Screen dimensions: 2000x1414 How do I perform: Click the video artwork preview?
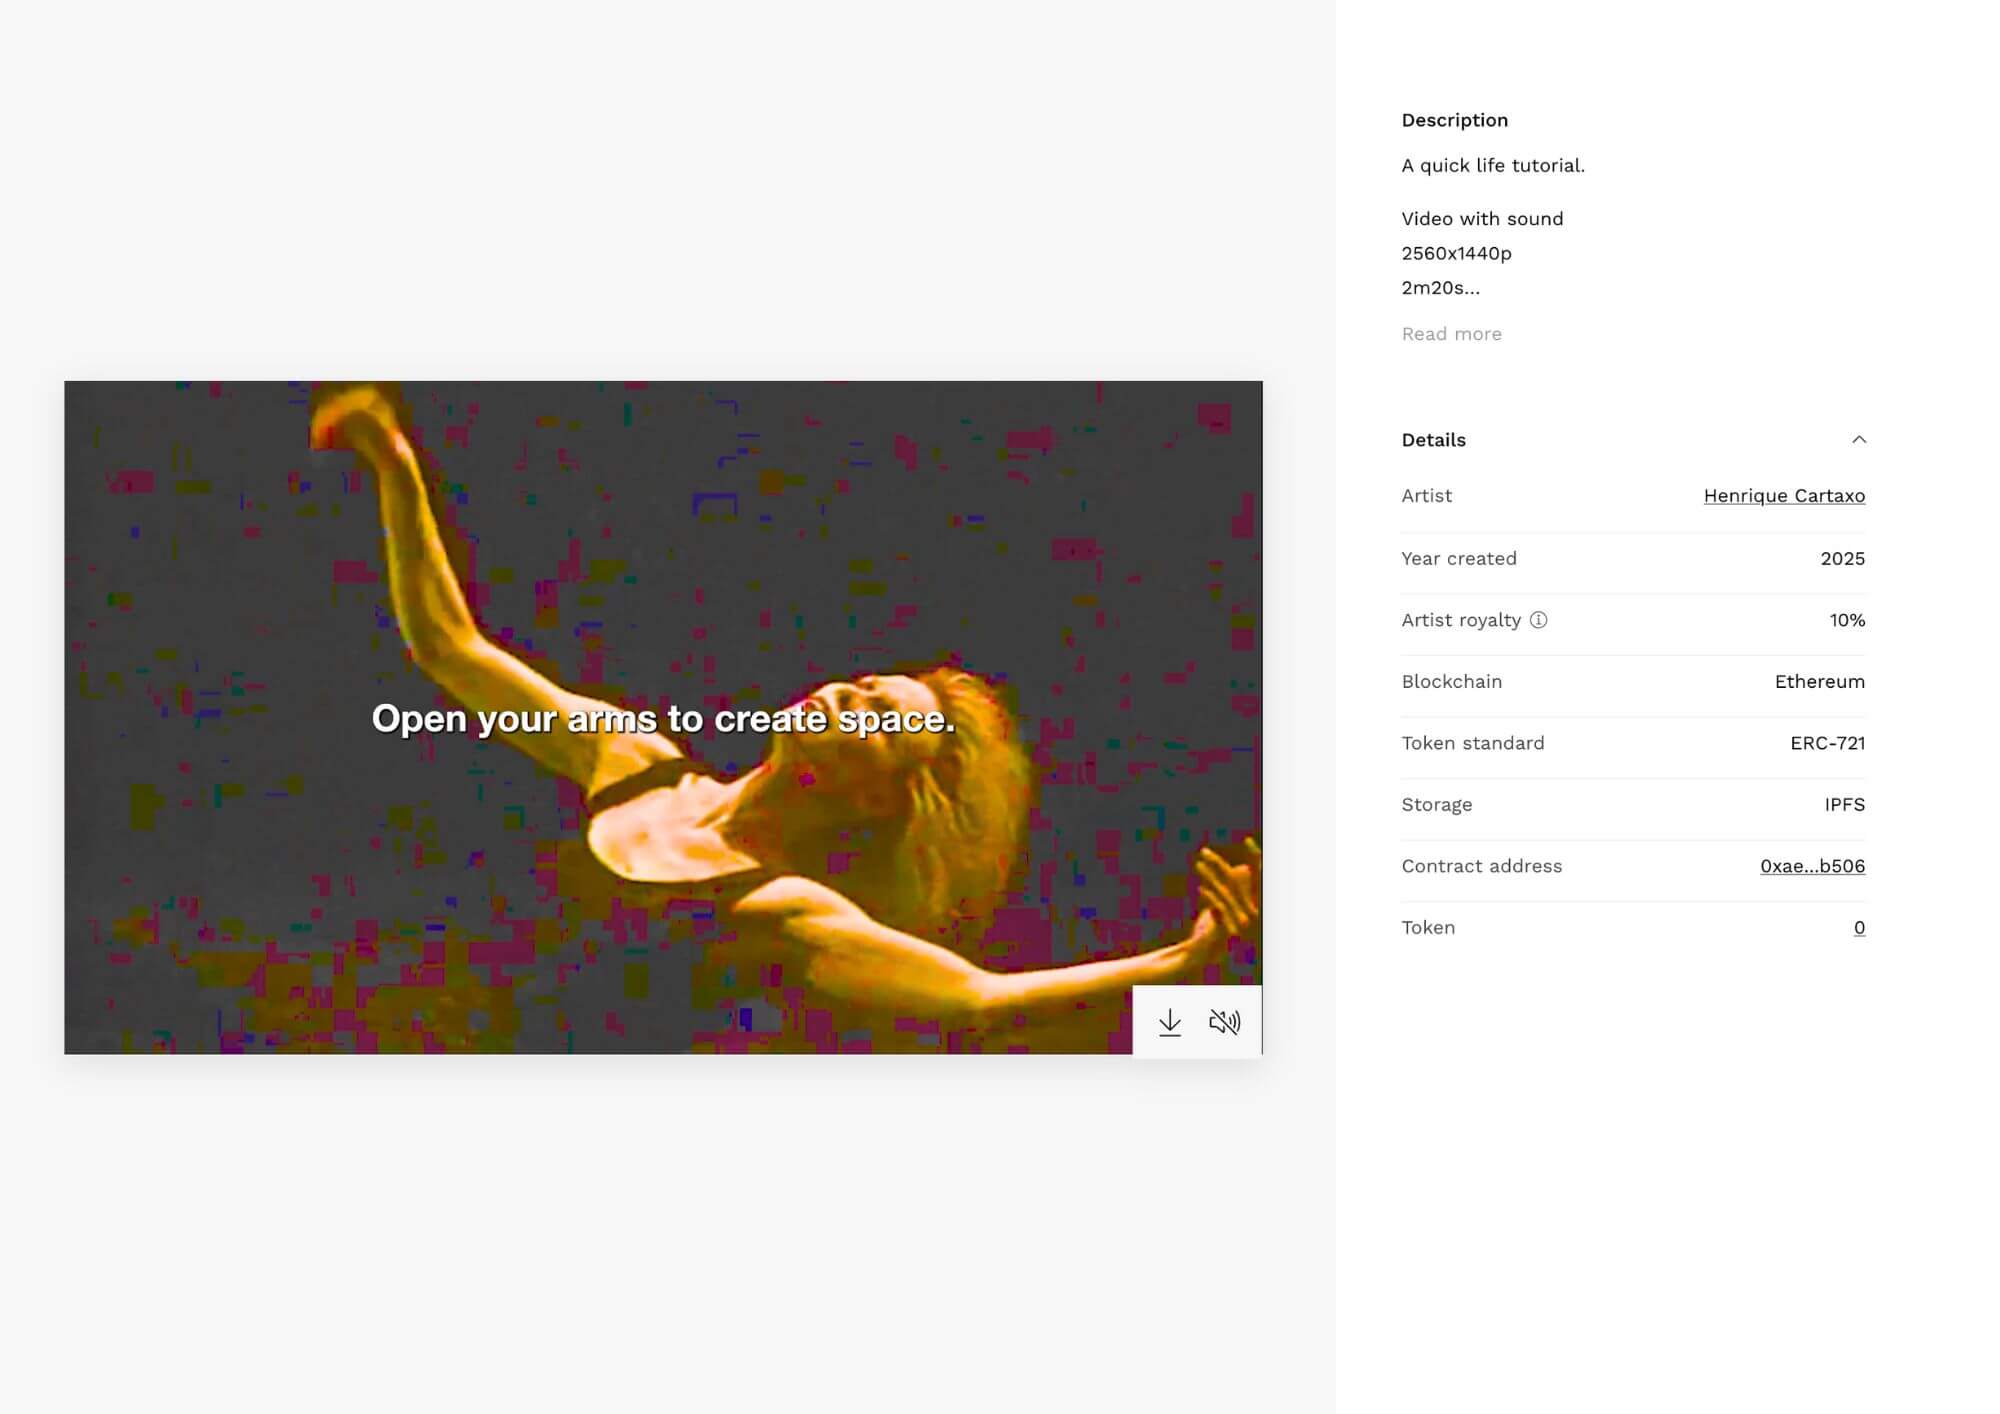[663, 560]
